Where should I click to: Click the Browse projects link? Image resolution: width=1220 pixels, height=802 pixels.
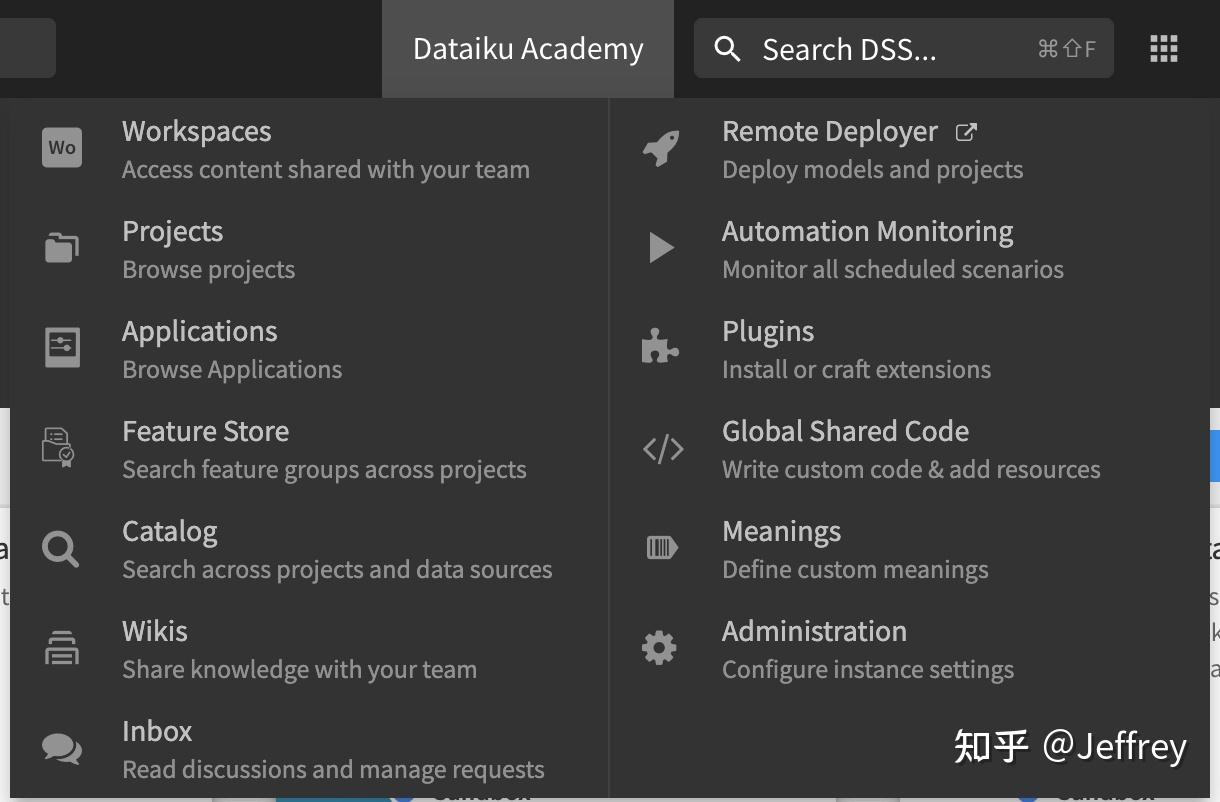(x=208, y=269)
